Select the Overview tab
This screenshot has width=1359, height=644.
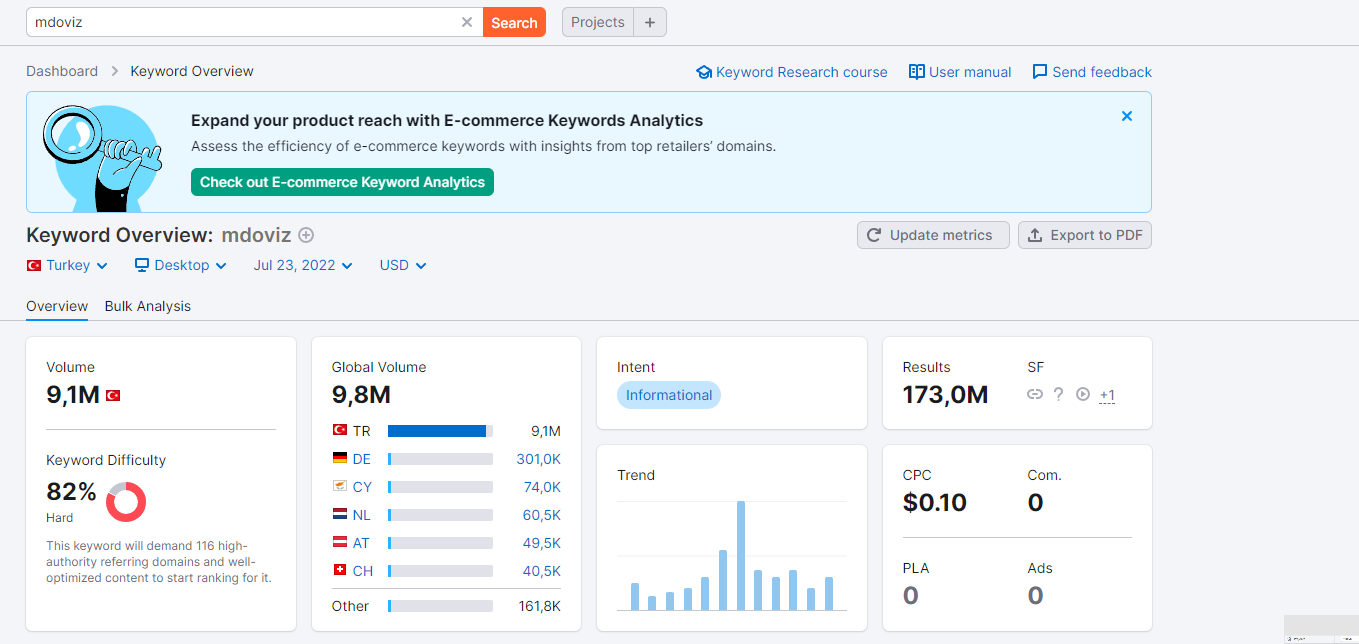57,306
